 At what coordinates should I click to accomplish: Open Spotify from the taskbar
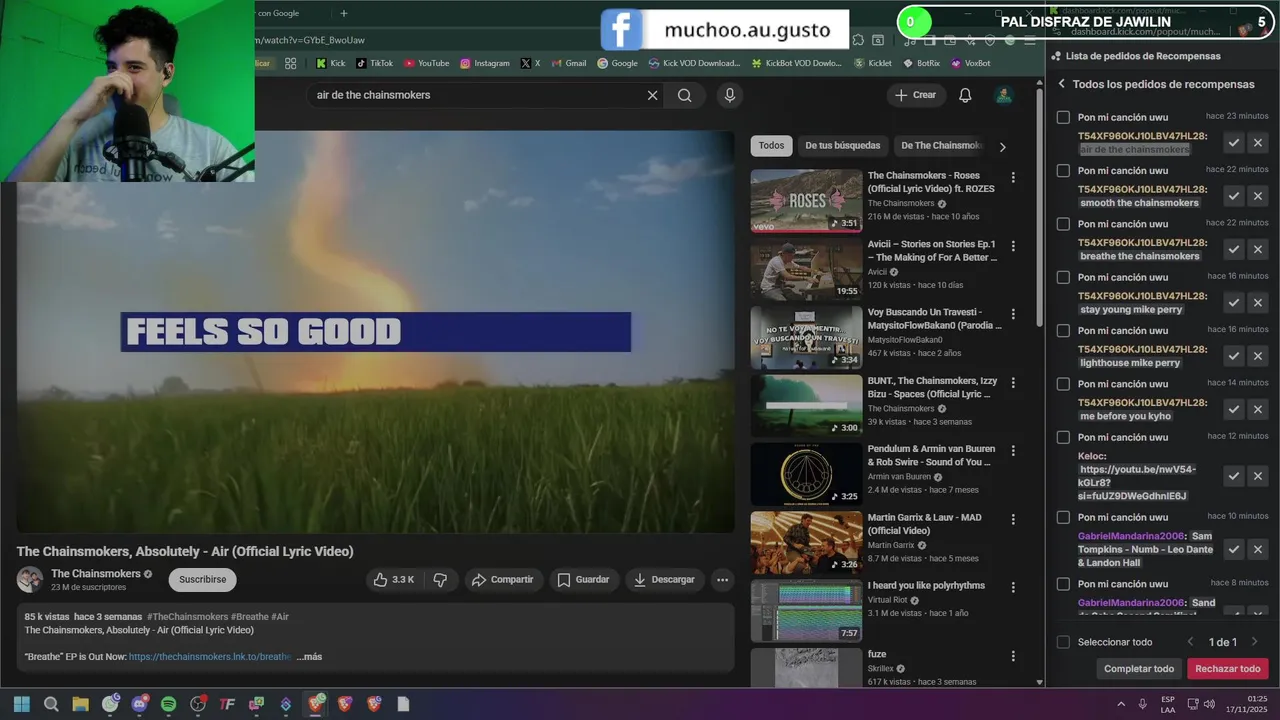(x=169, y=704)
